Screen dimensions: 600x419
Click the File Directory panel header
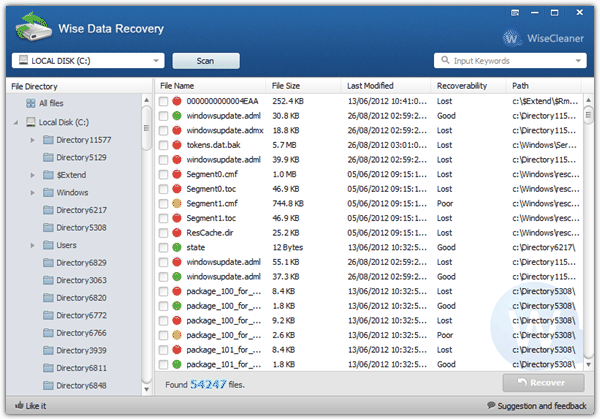click(x=79, y=86)
